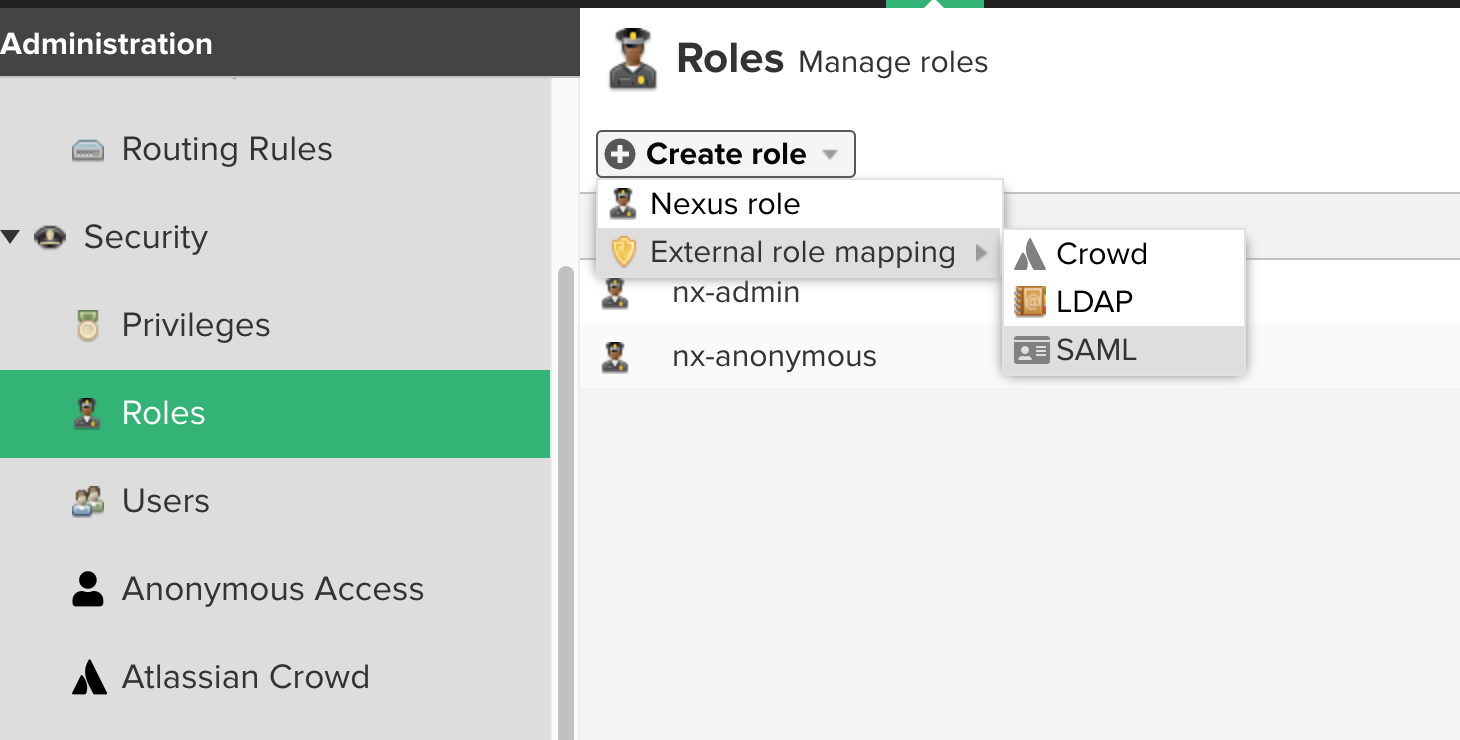The width and height of the screenshot is (1460, 740).
Task: Open the nx-anonymous role entry
Action: pyautogui.click(x=774, y=357)
